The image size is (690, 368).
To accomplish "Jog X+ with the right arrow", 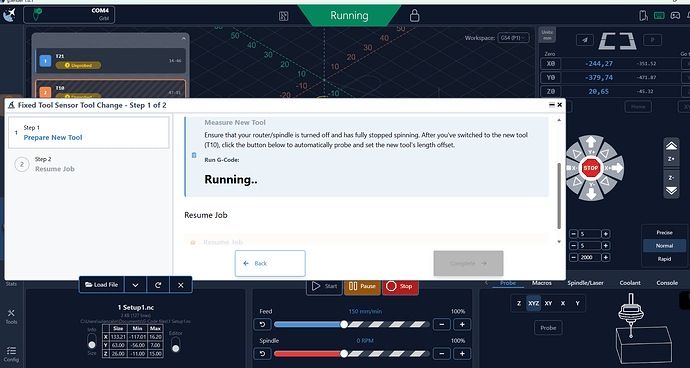I will point(615,168).
